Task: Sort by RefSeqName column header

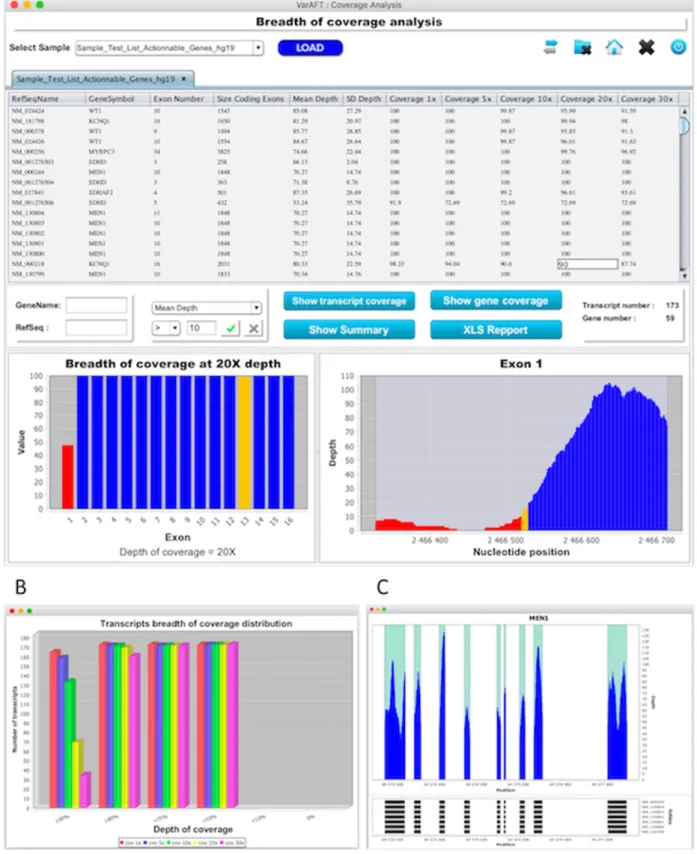Action: pyautogui.click(x=47, y=99)
